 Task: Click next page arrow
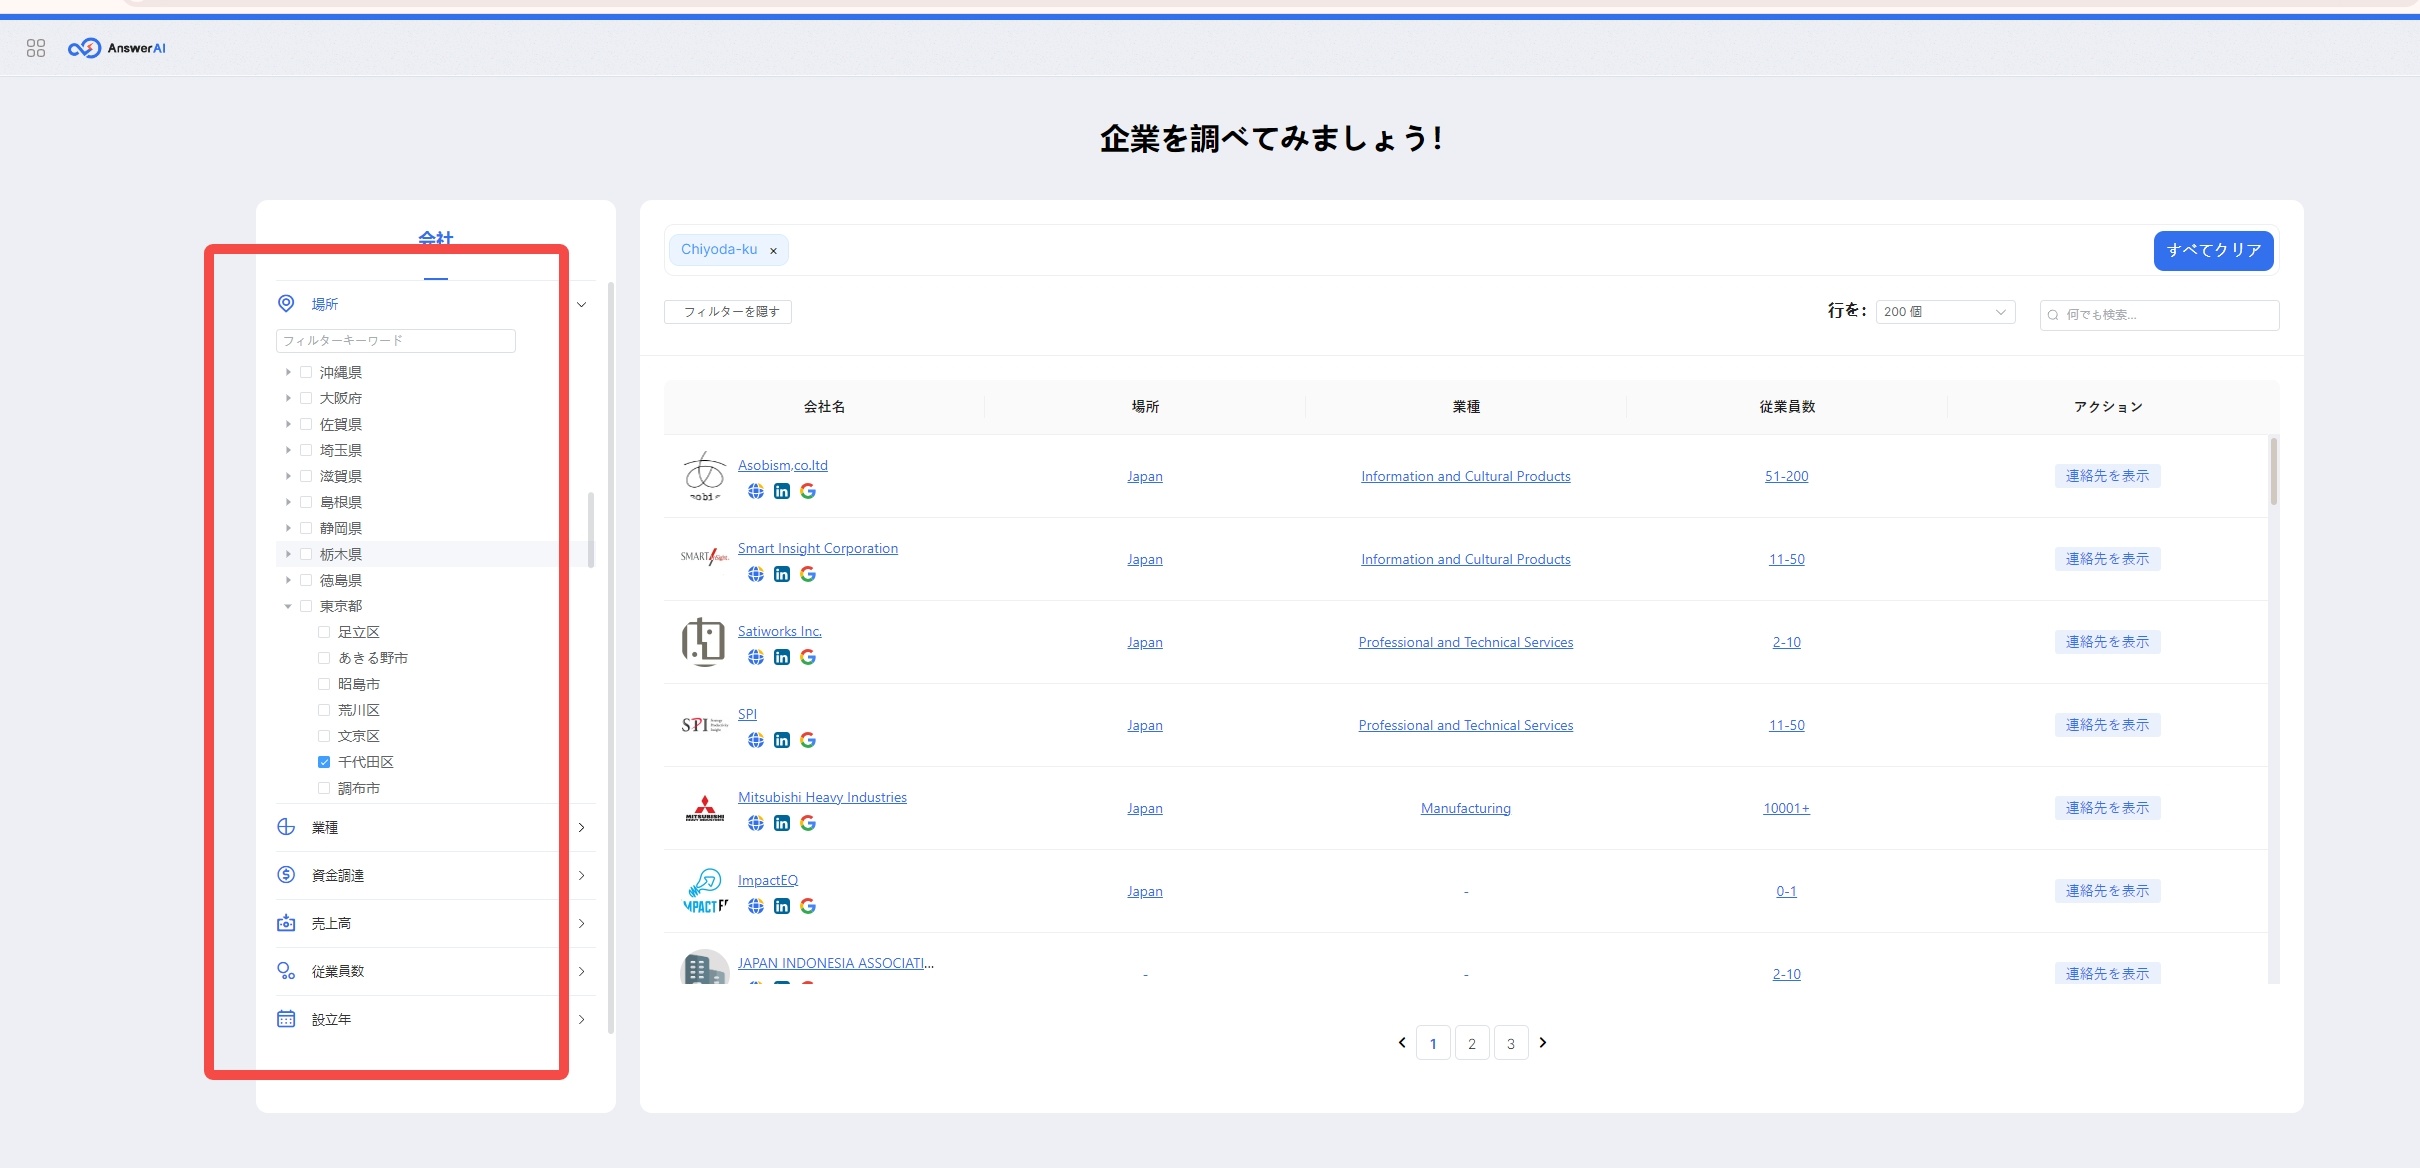click(x=1543, y=1042)
